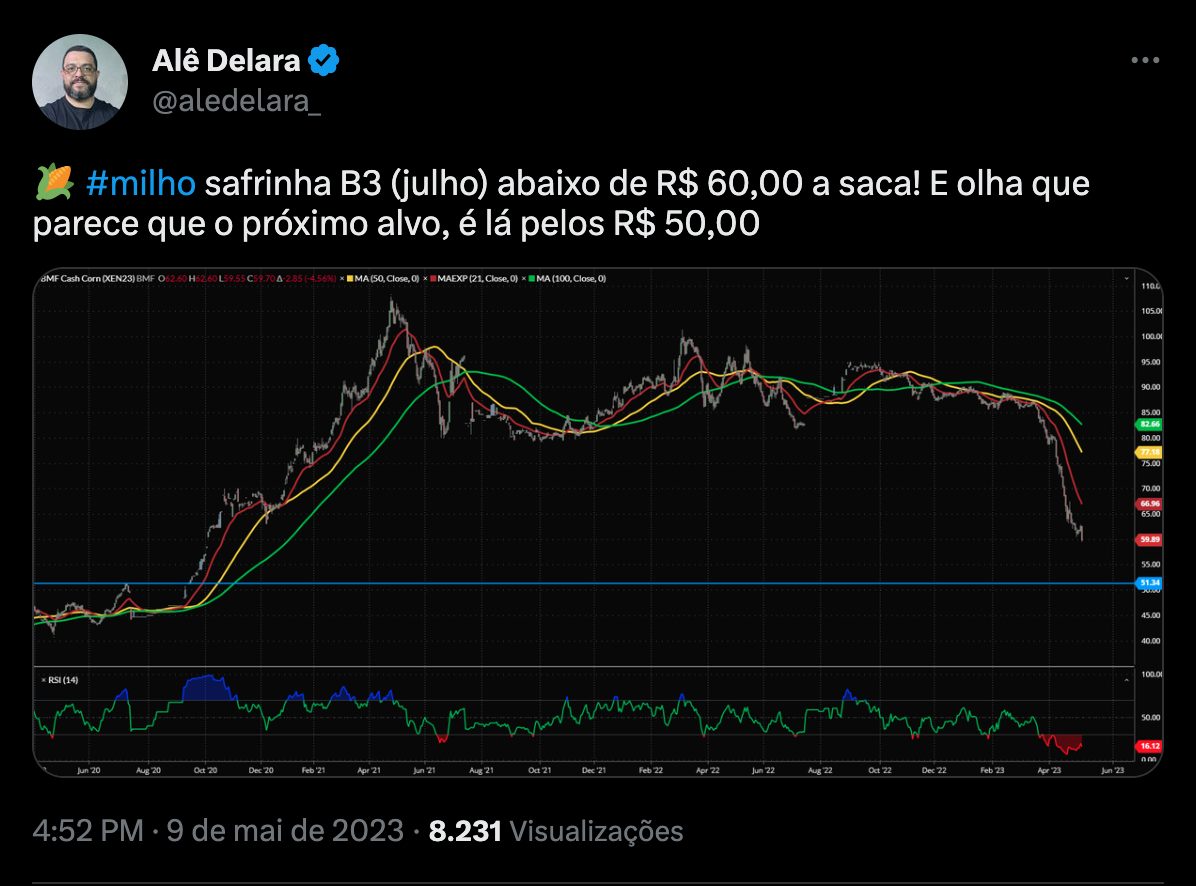1196x886 pixels.
Task: Click the red MAEXP 21 color swatch
Action: [x=433, y=279]
